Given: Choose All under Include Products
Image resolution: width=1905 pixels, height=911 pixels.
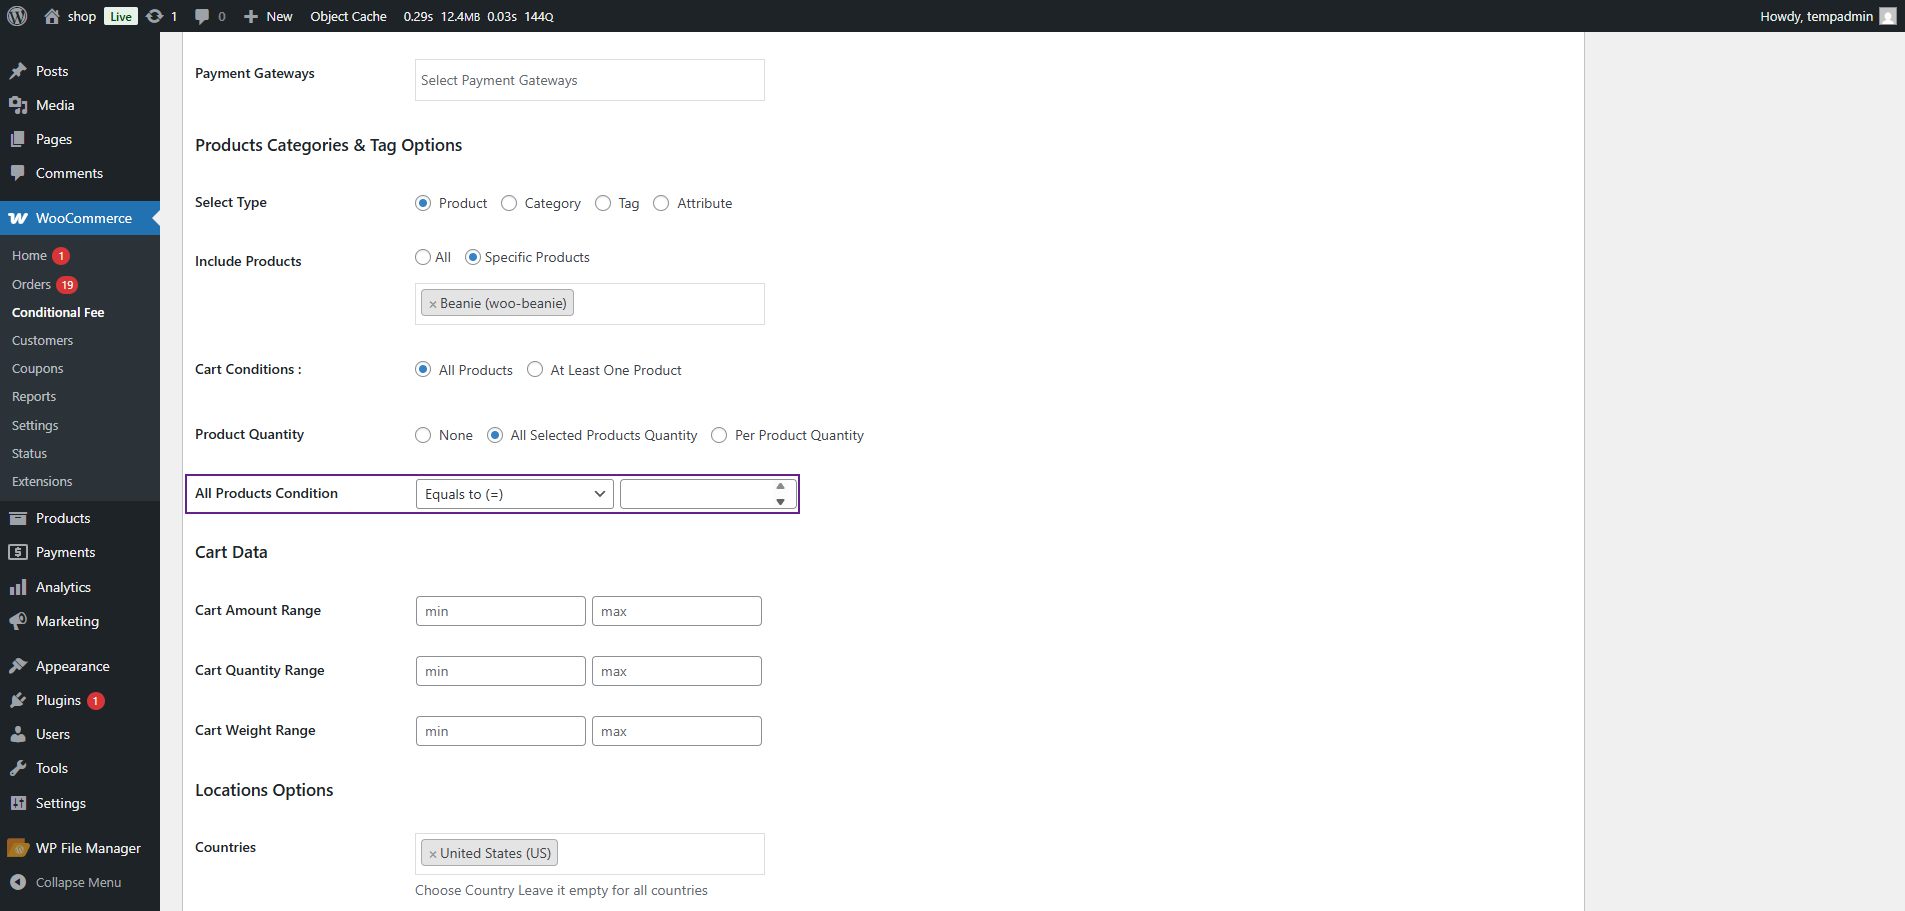Looking at the screenshot, I should [x=423, y=257].
